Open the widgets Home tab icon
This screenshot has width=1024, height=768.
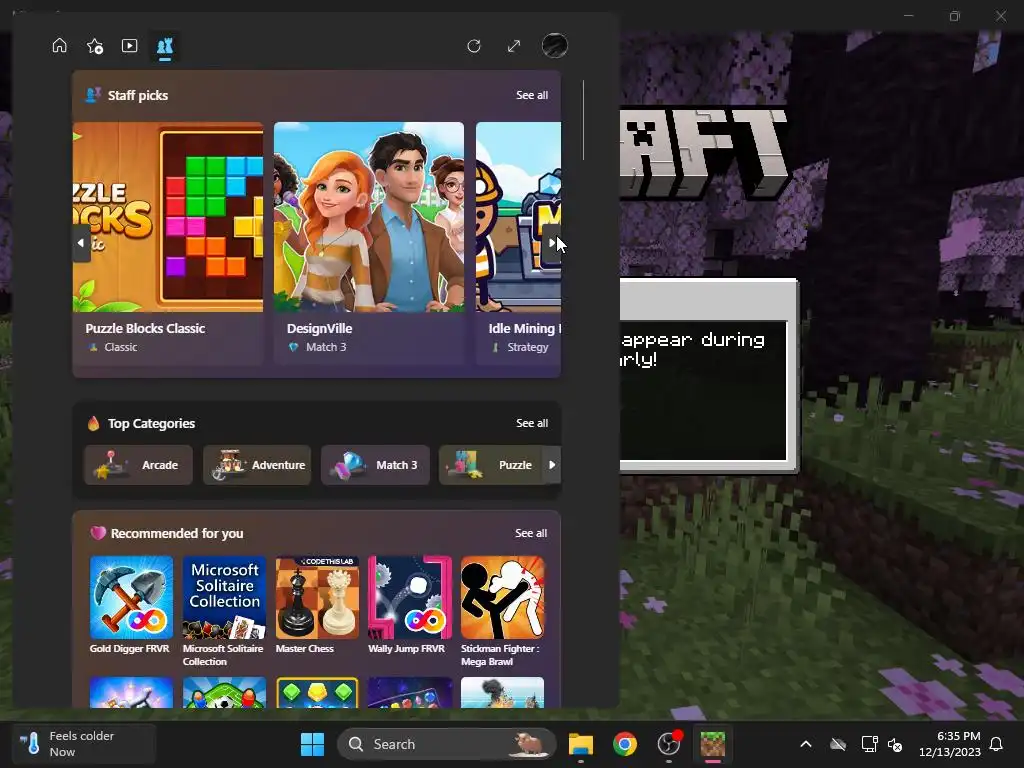[59, 46]
